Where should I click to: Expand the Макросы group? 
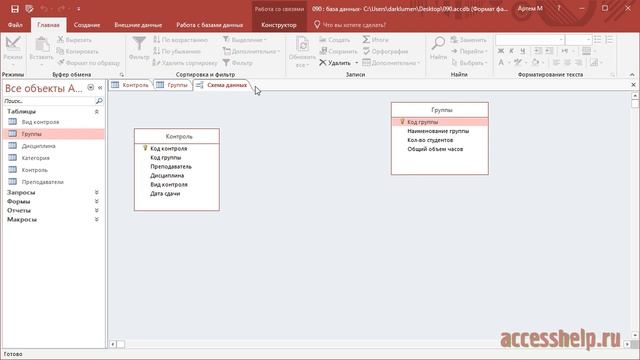click(x=97, y=219)
